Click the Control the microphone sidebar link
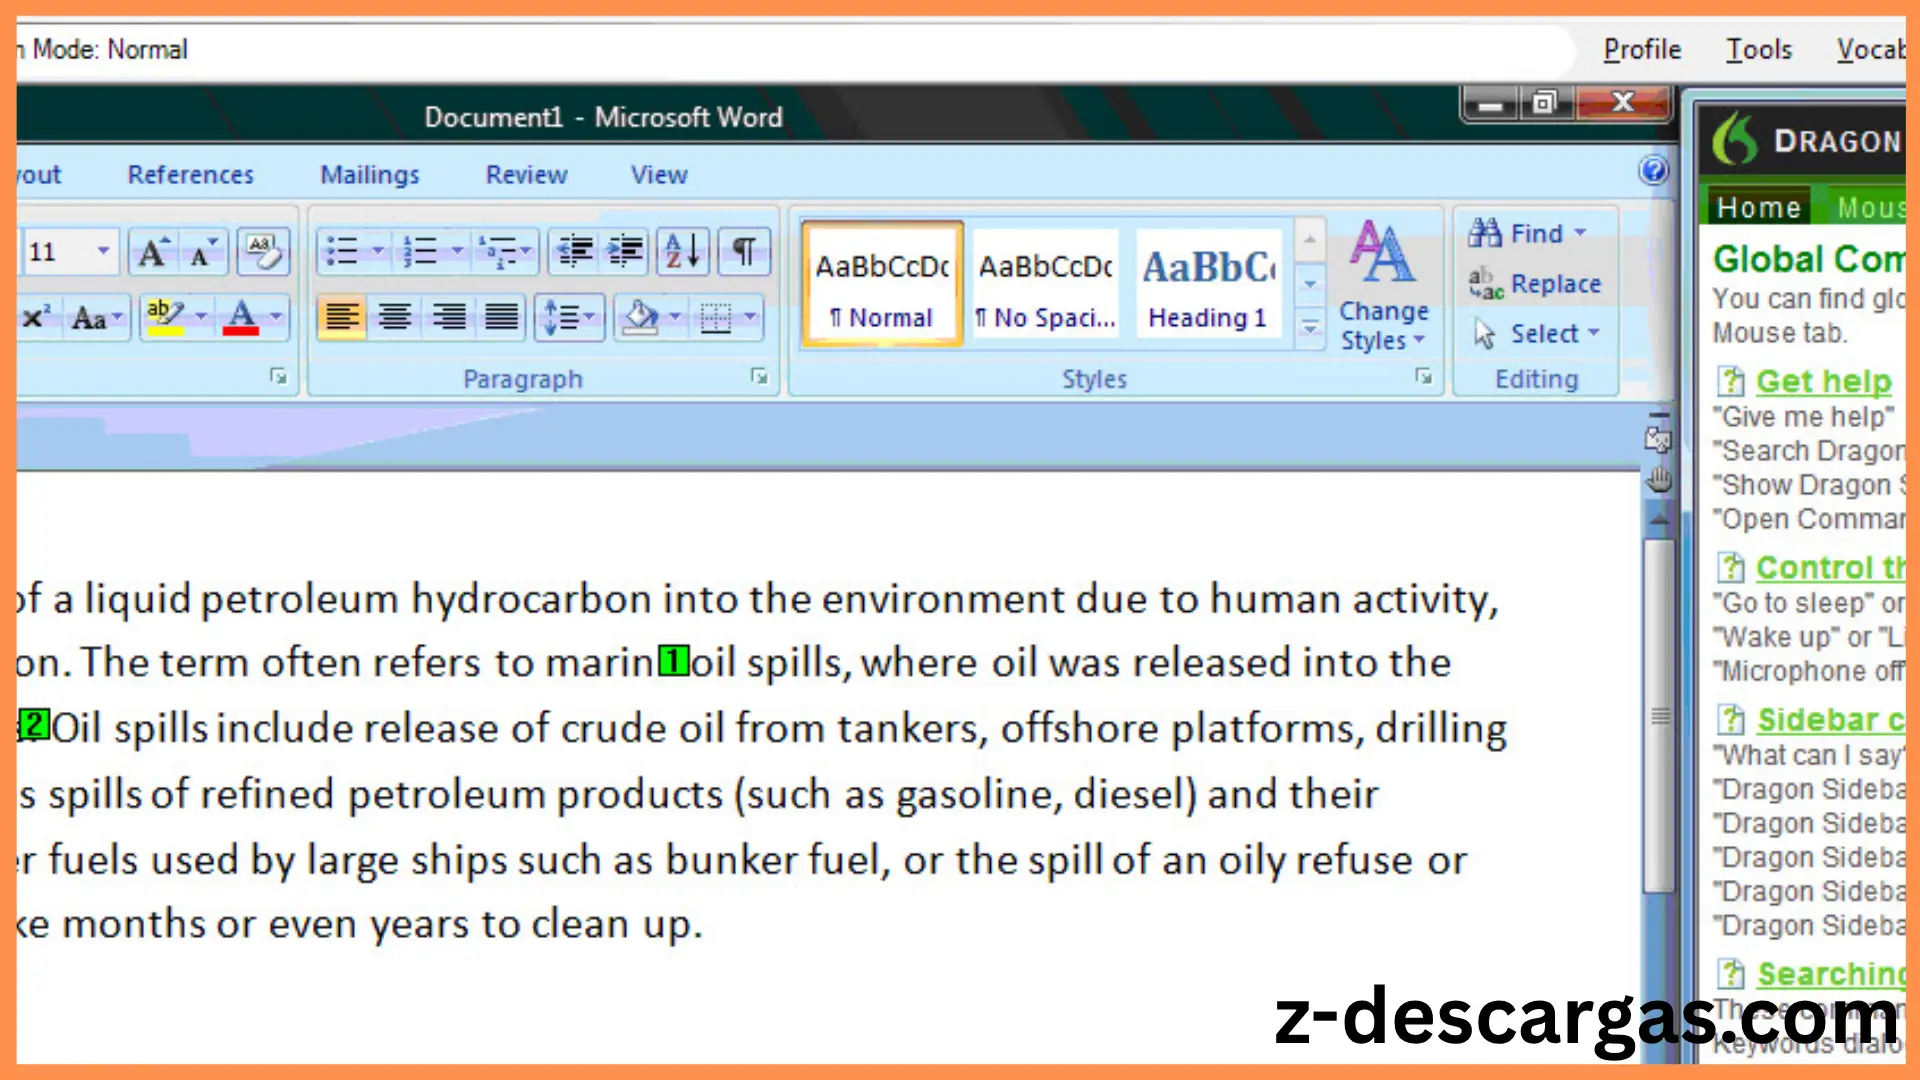The height and width of the screenshot is (1080, 1920). point(1830,567)
